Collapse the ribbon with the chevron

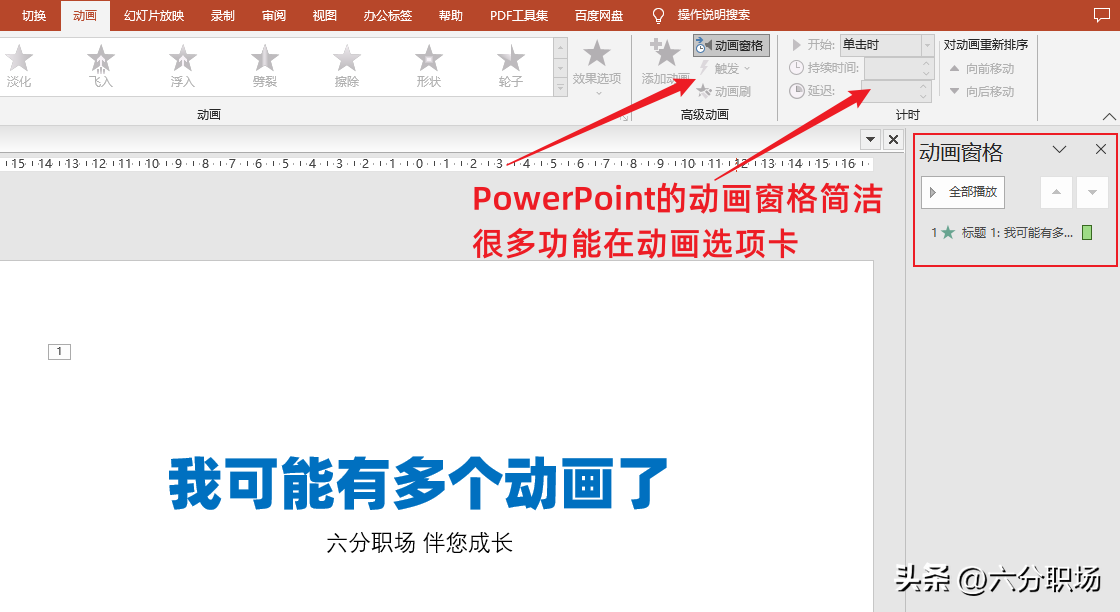pos(1109,116)
